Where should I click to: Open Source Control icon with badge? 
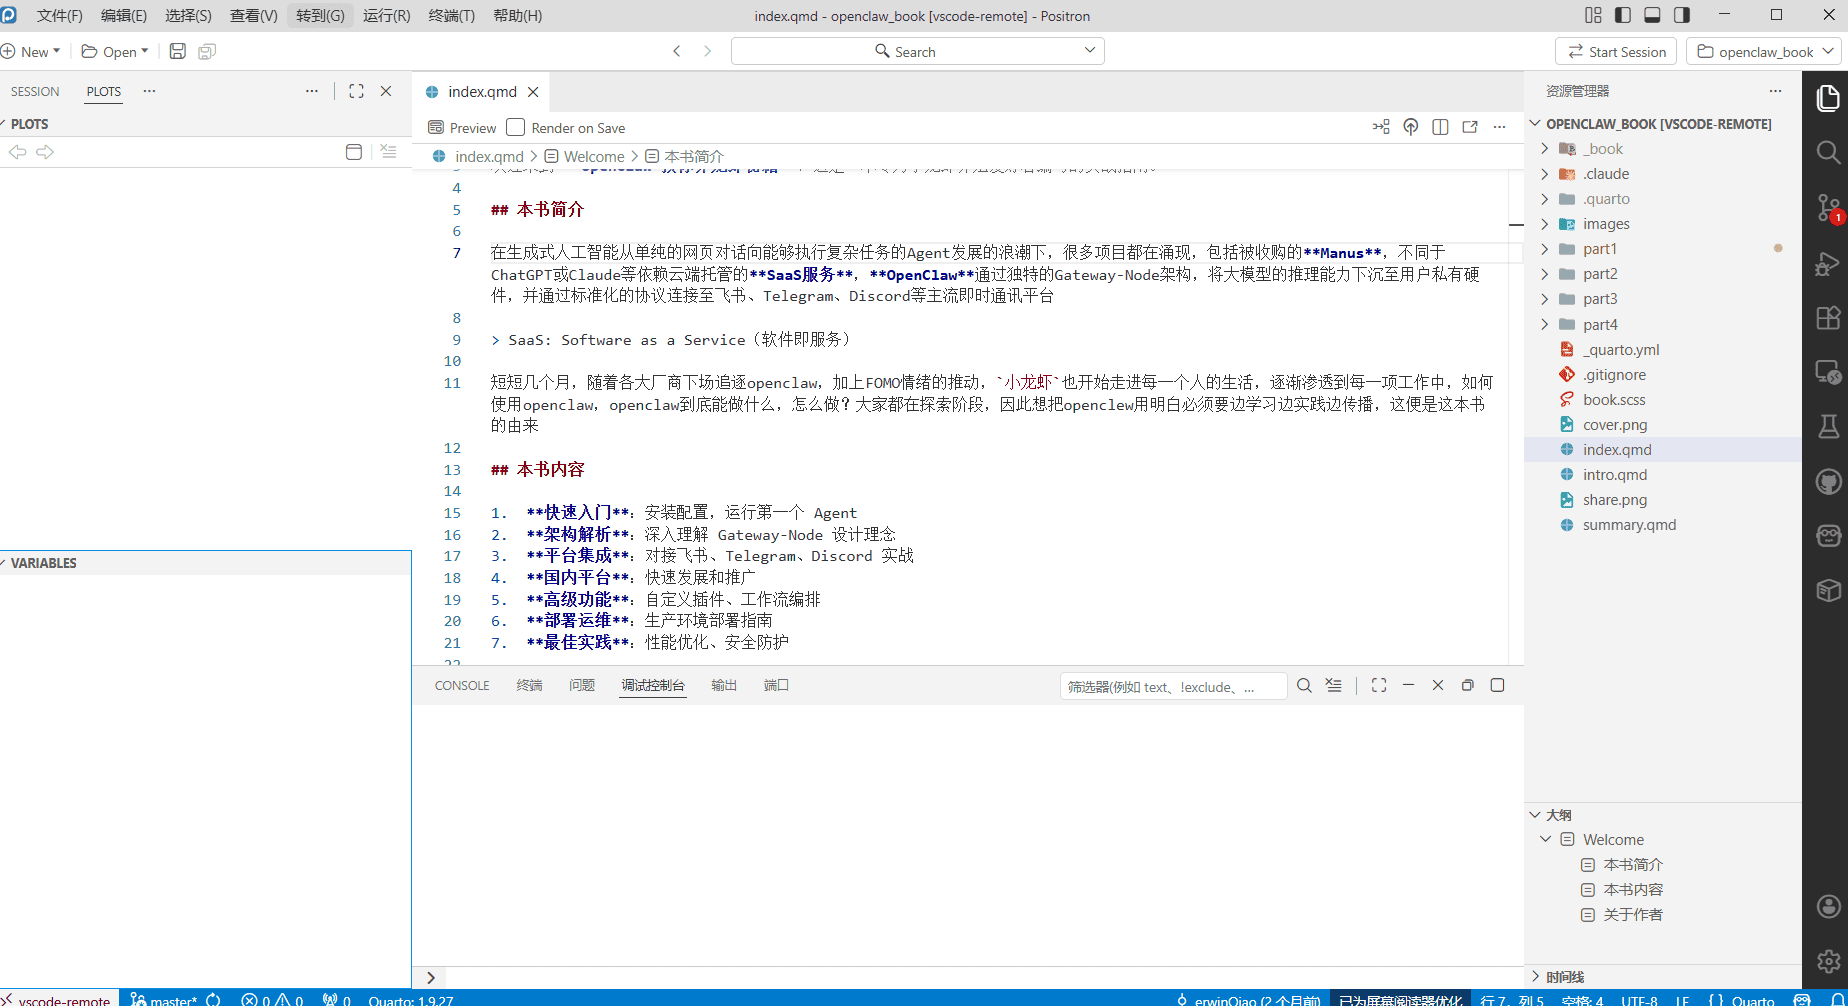(x=1828, y=208)
